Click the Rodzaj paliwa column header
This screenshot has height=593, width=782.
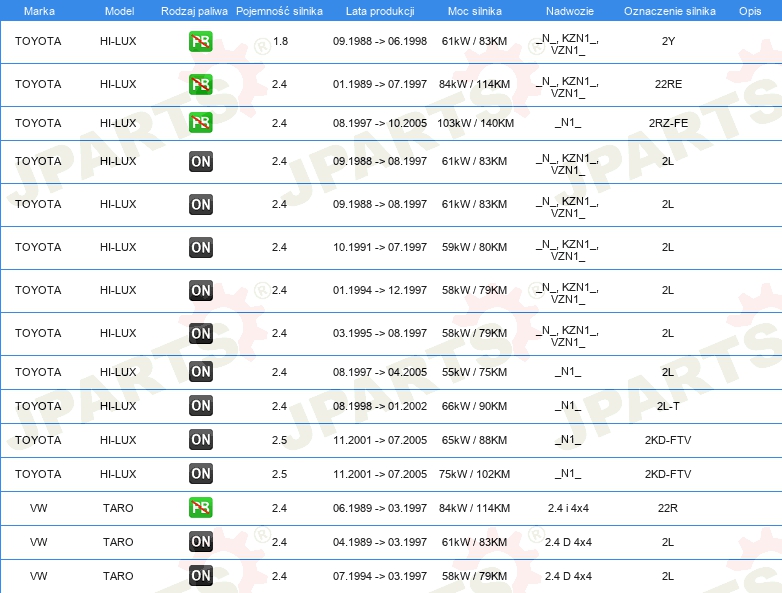point(194,11)
